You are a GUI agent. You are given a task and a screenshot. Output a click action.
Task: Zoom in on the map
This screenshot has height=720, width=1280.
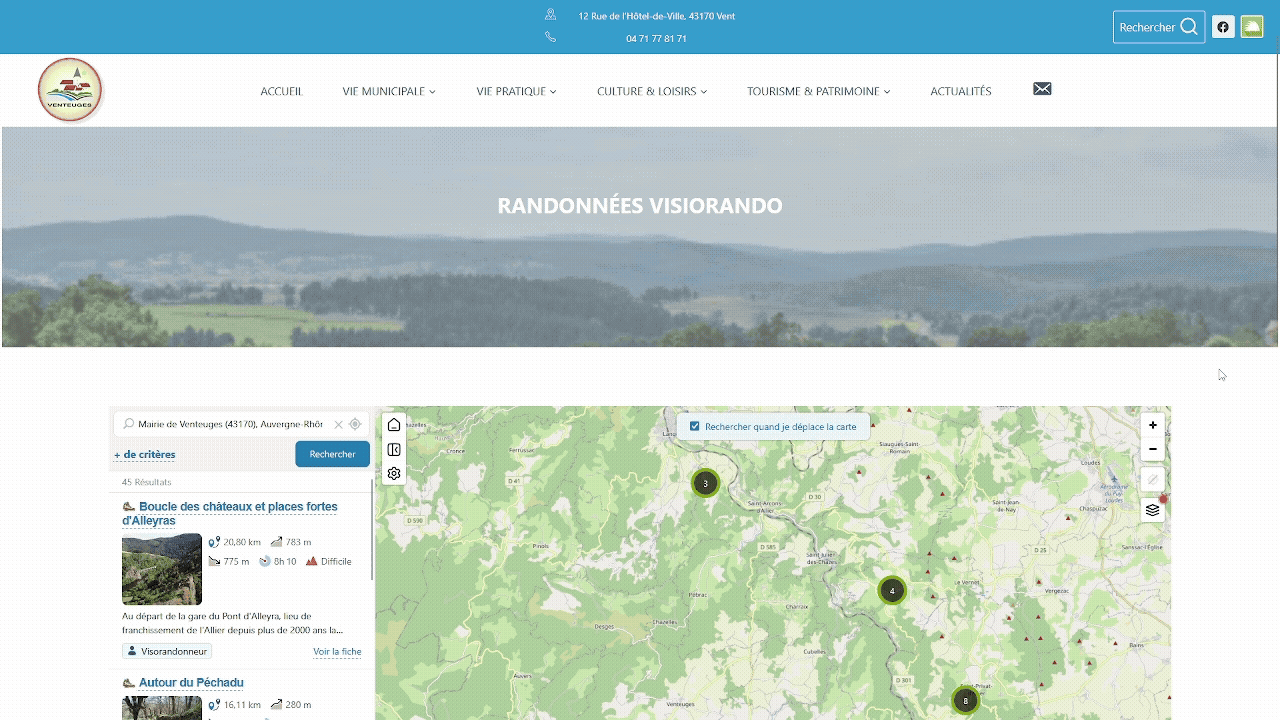1153,425
